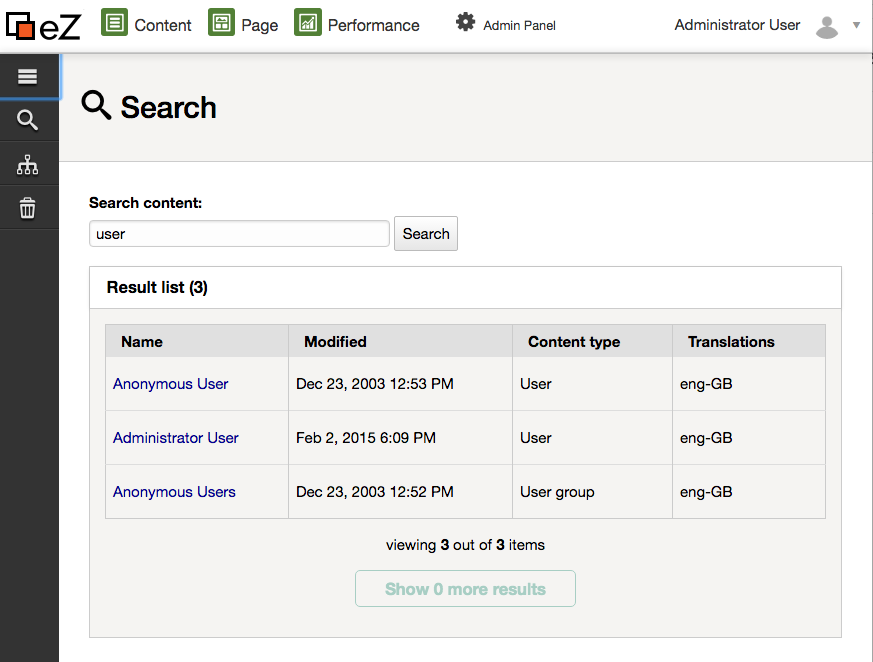The height and width of the screenshot is (662, 873).
Task: Click eng-GB in the Administrator User row
Action: click(x=706, y=438)
